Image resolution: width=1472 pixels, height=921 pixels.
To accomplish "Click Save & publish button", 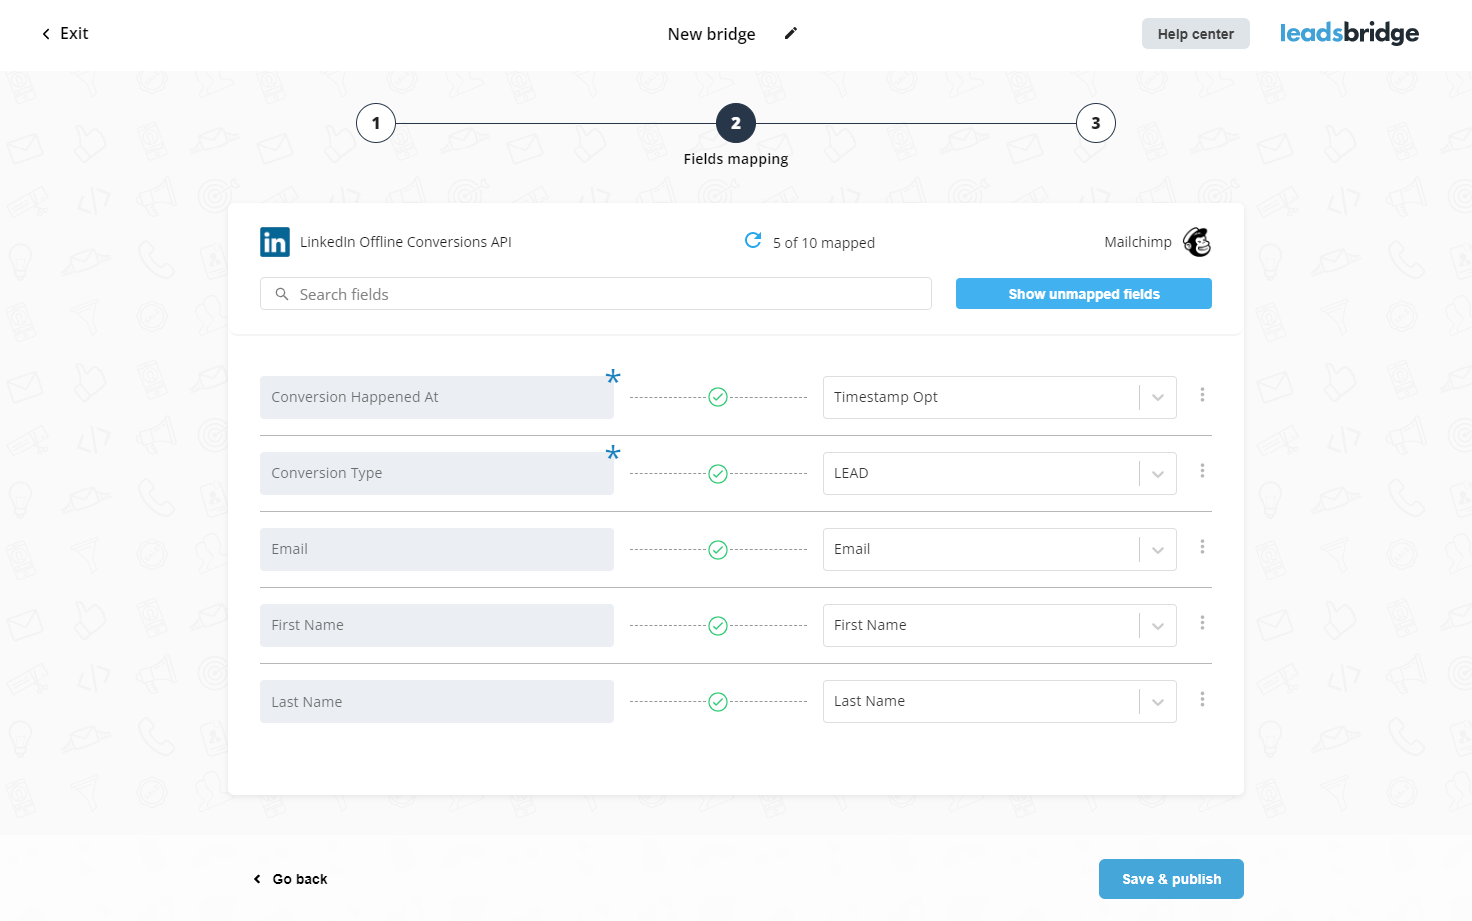I will tap(1171, 879).
